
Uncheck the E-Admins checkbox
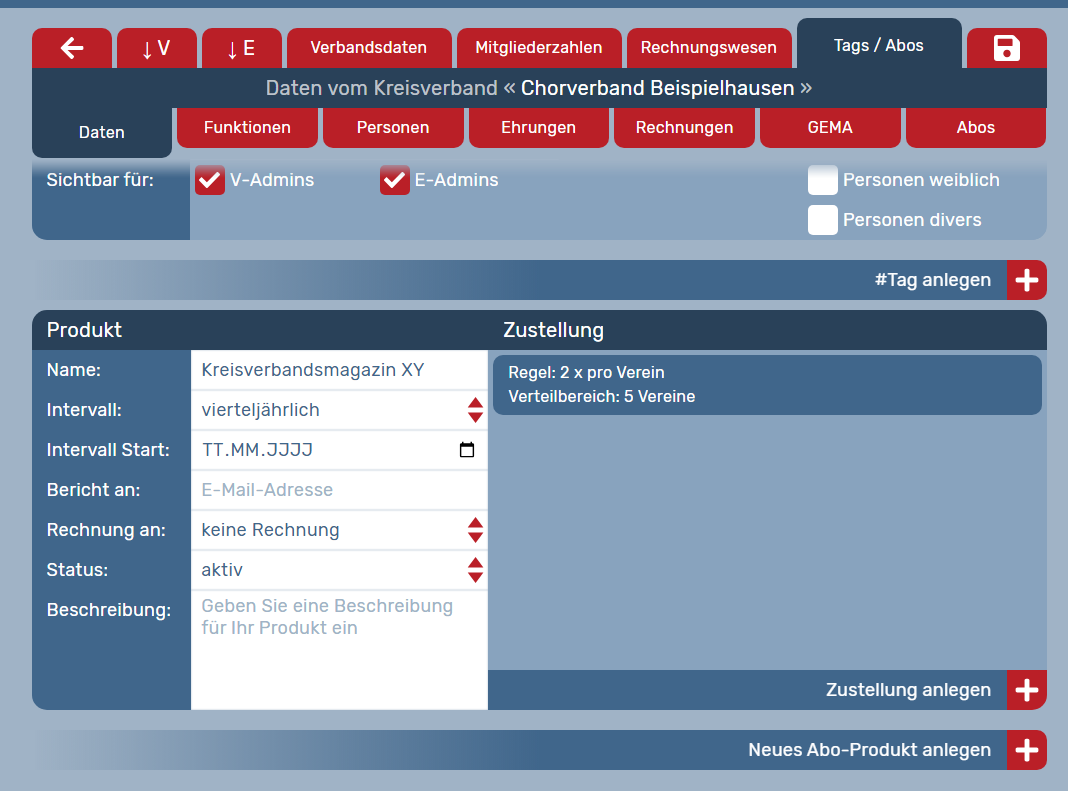click(x=395, y=181)
